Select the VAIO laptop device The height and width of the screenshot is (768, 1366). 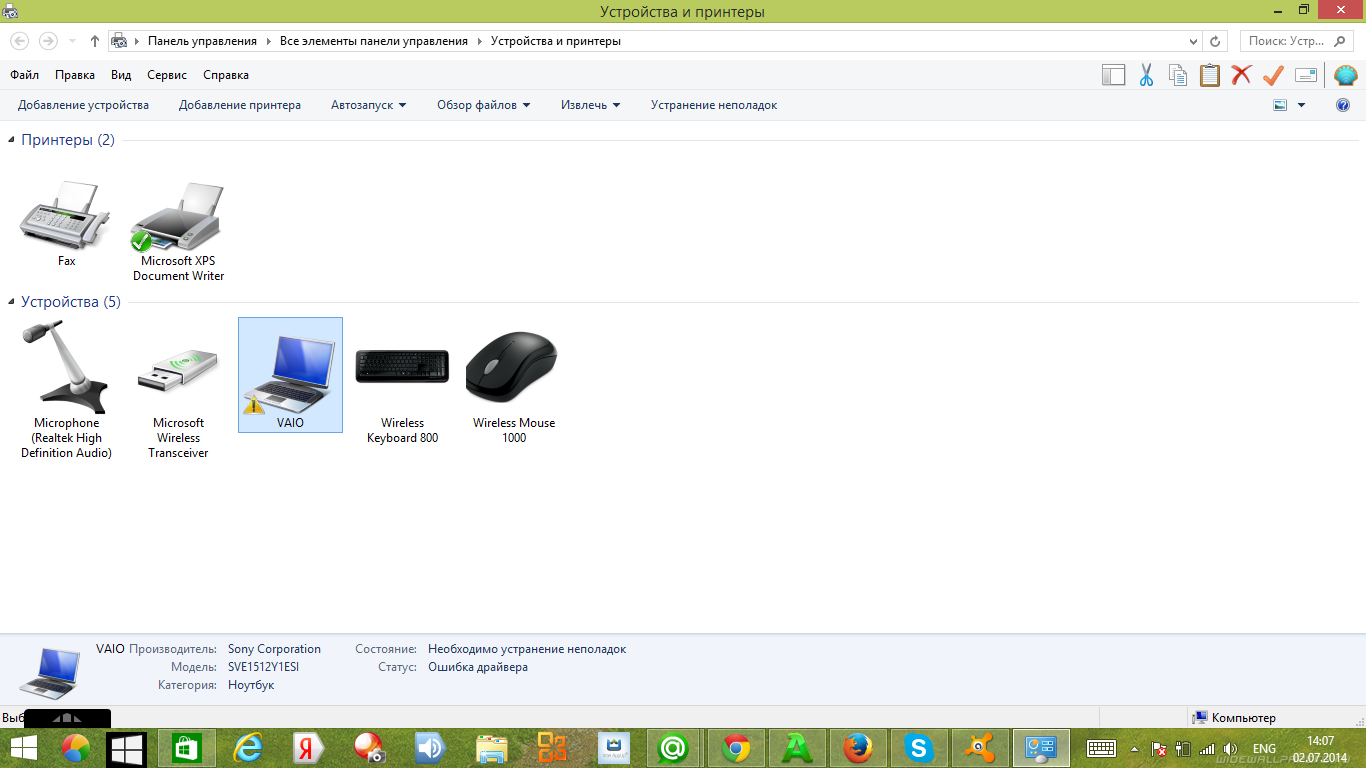(290, 375)
